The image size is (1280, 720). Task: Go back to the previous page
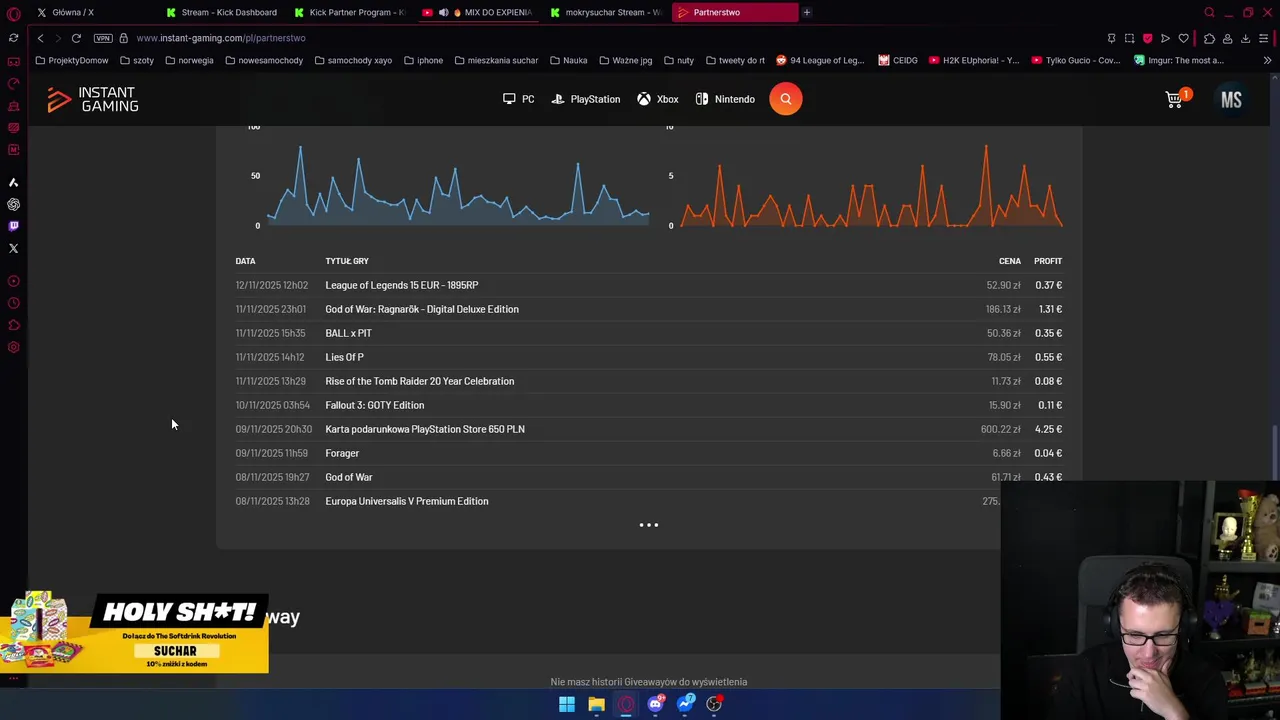click(x=40, y=38)
